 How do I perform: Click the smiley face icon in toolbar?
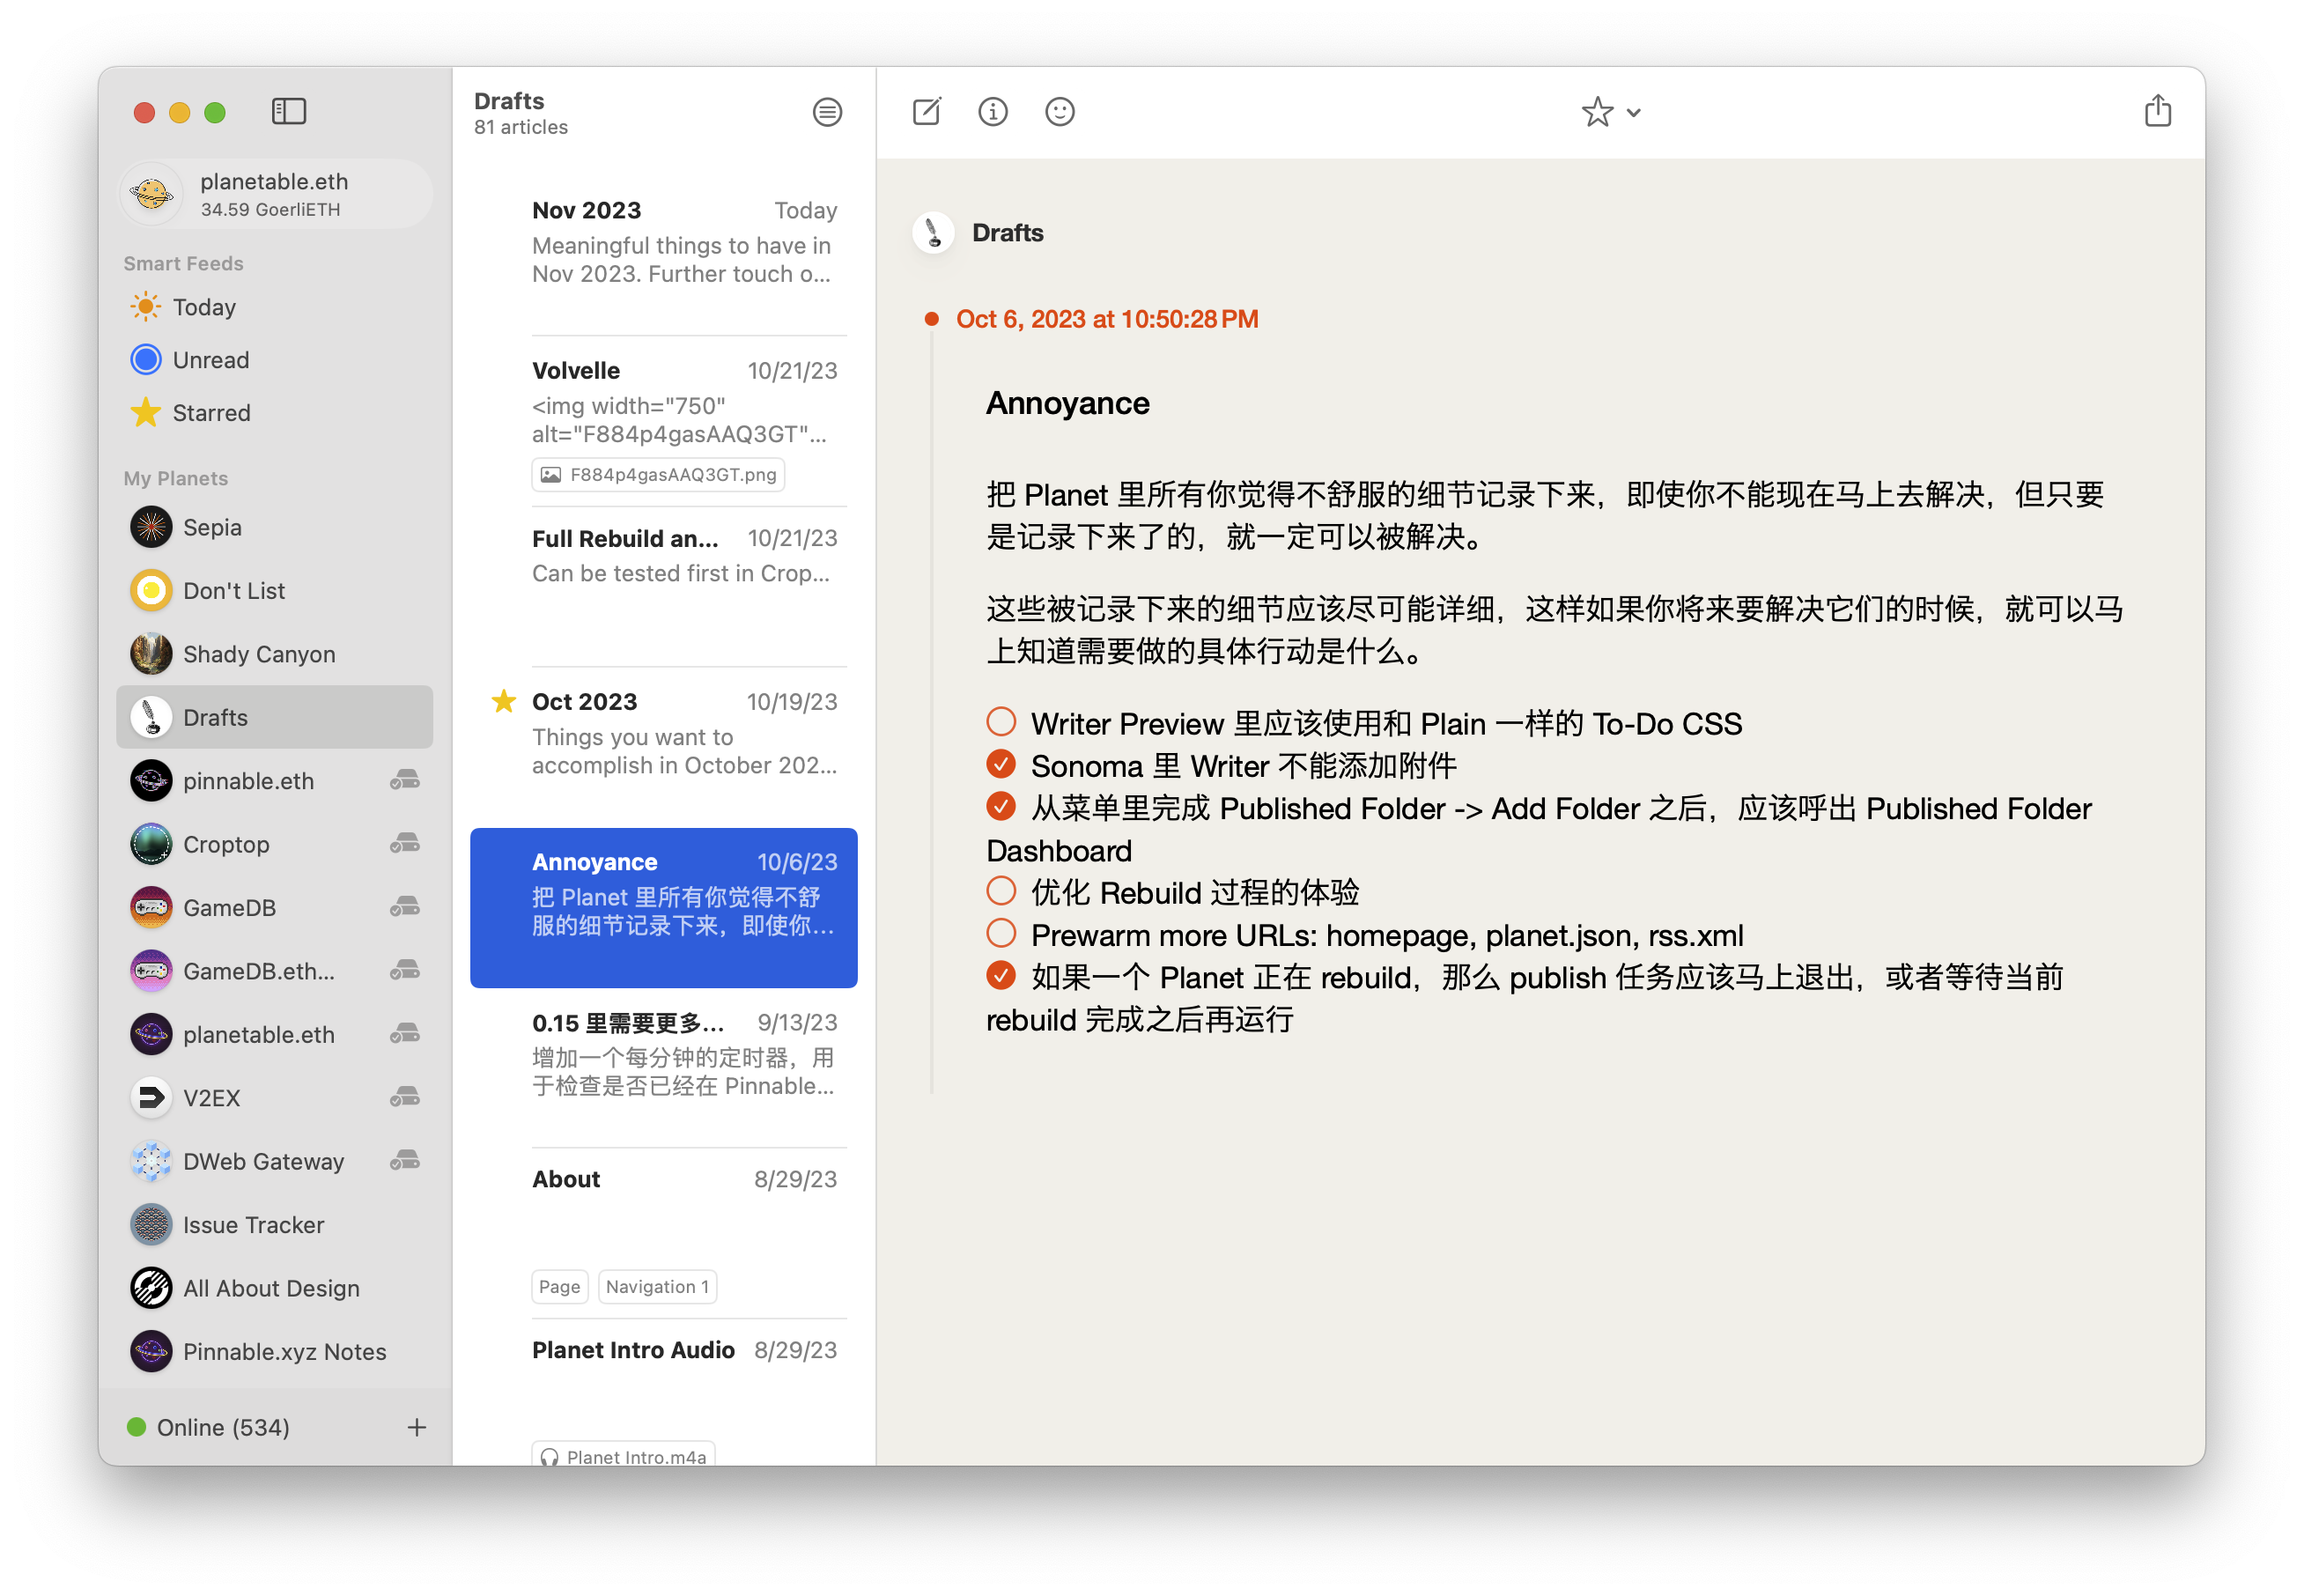[x=1059, y=111]
